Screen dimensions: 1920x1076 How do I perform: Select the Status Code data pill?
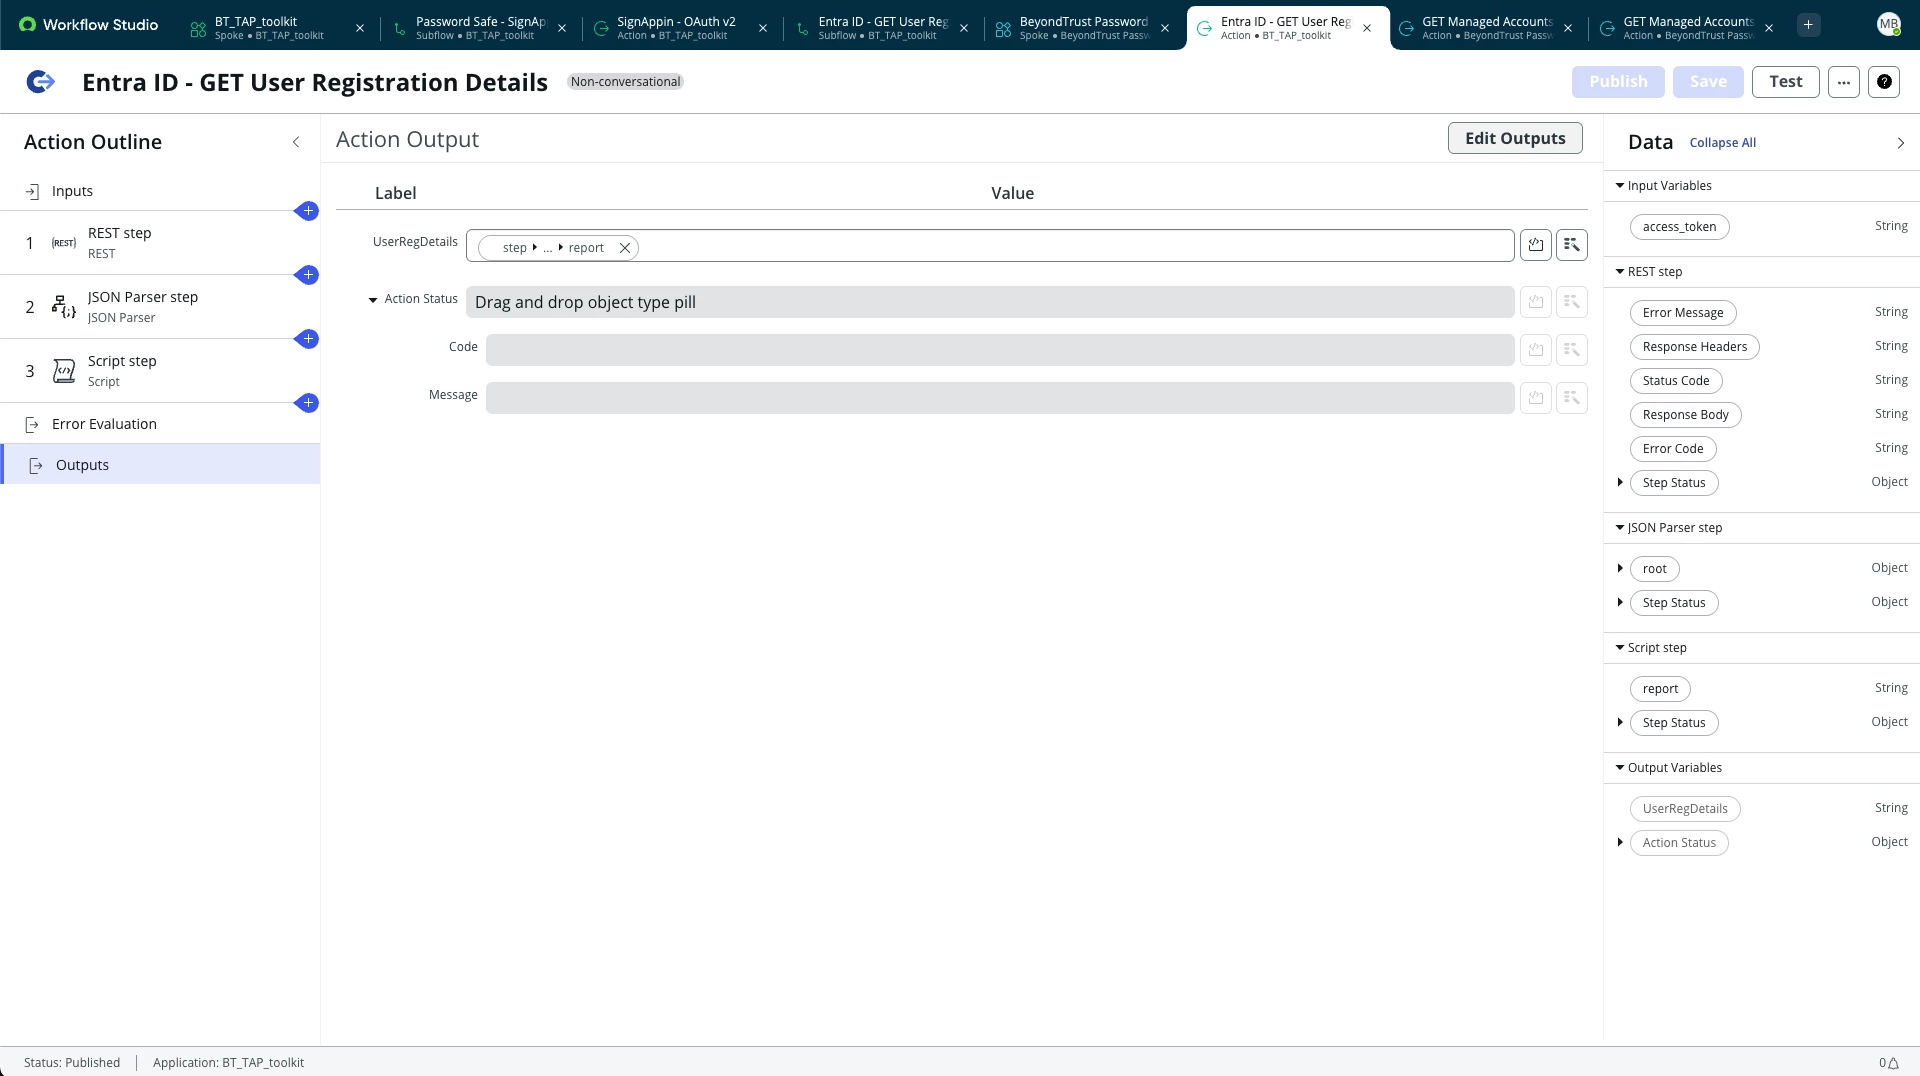1676,381
